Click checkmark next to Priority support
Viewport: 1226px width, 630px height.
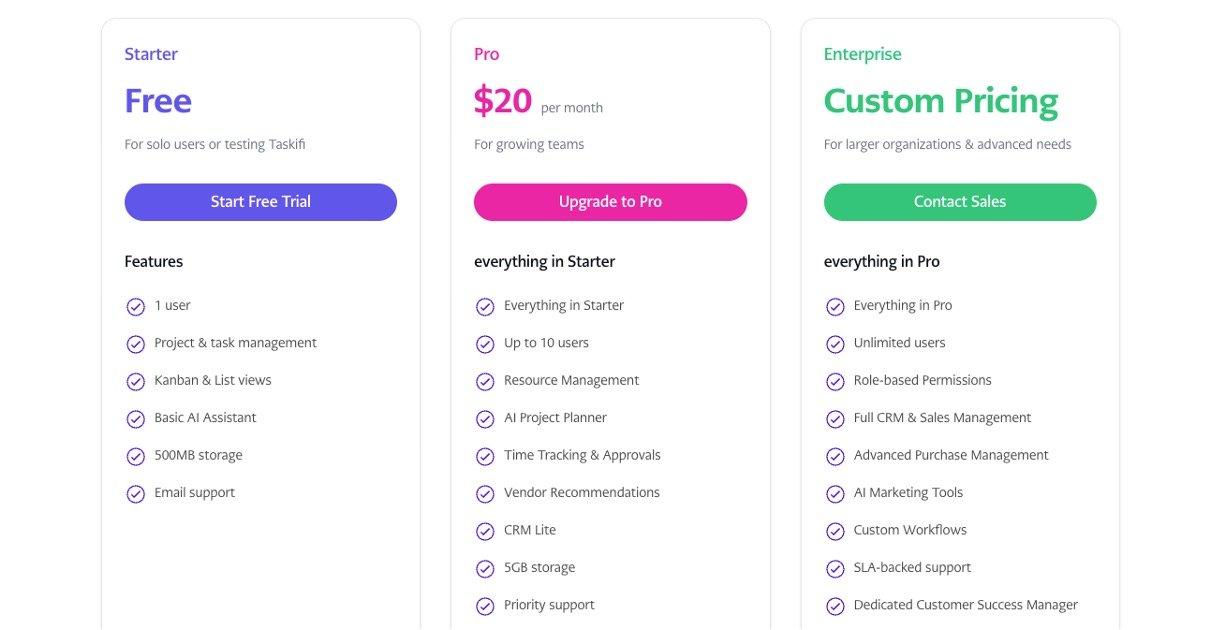point(485,606)
